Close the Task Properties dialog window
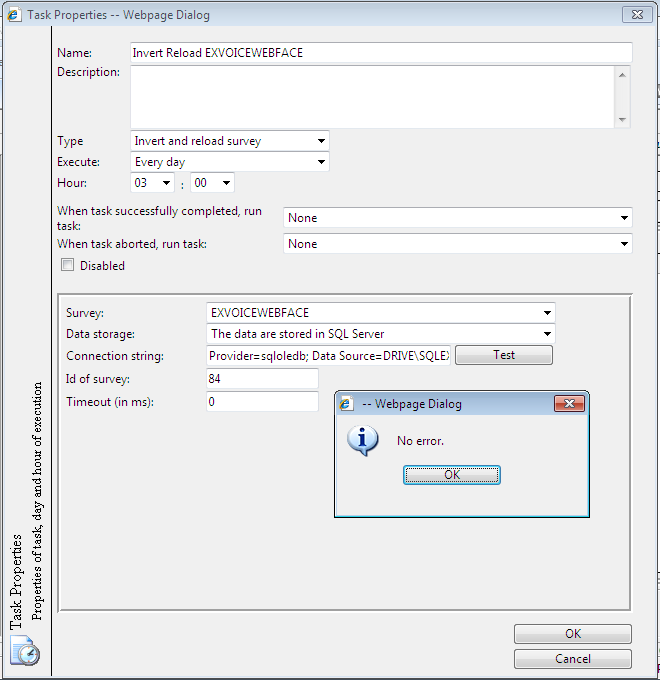 tap(636, 15)
